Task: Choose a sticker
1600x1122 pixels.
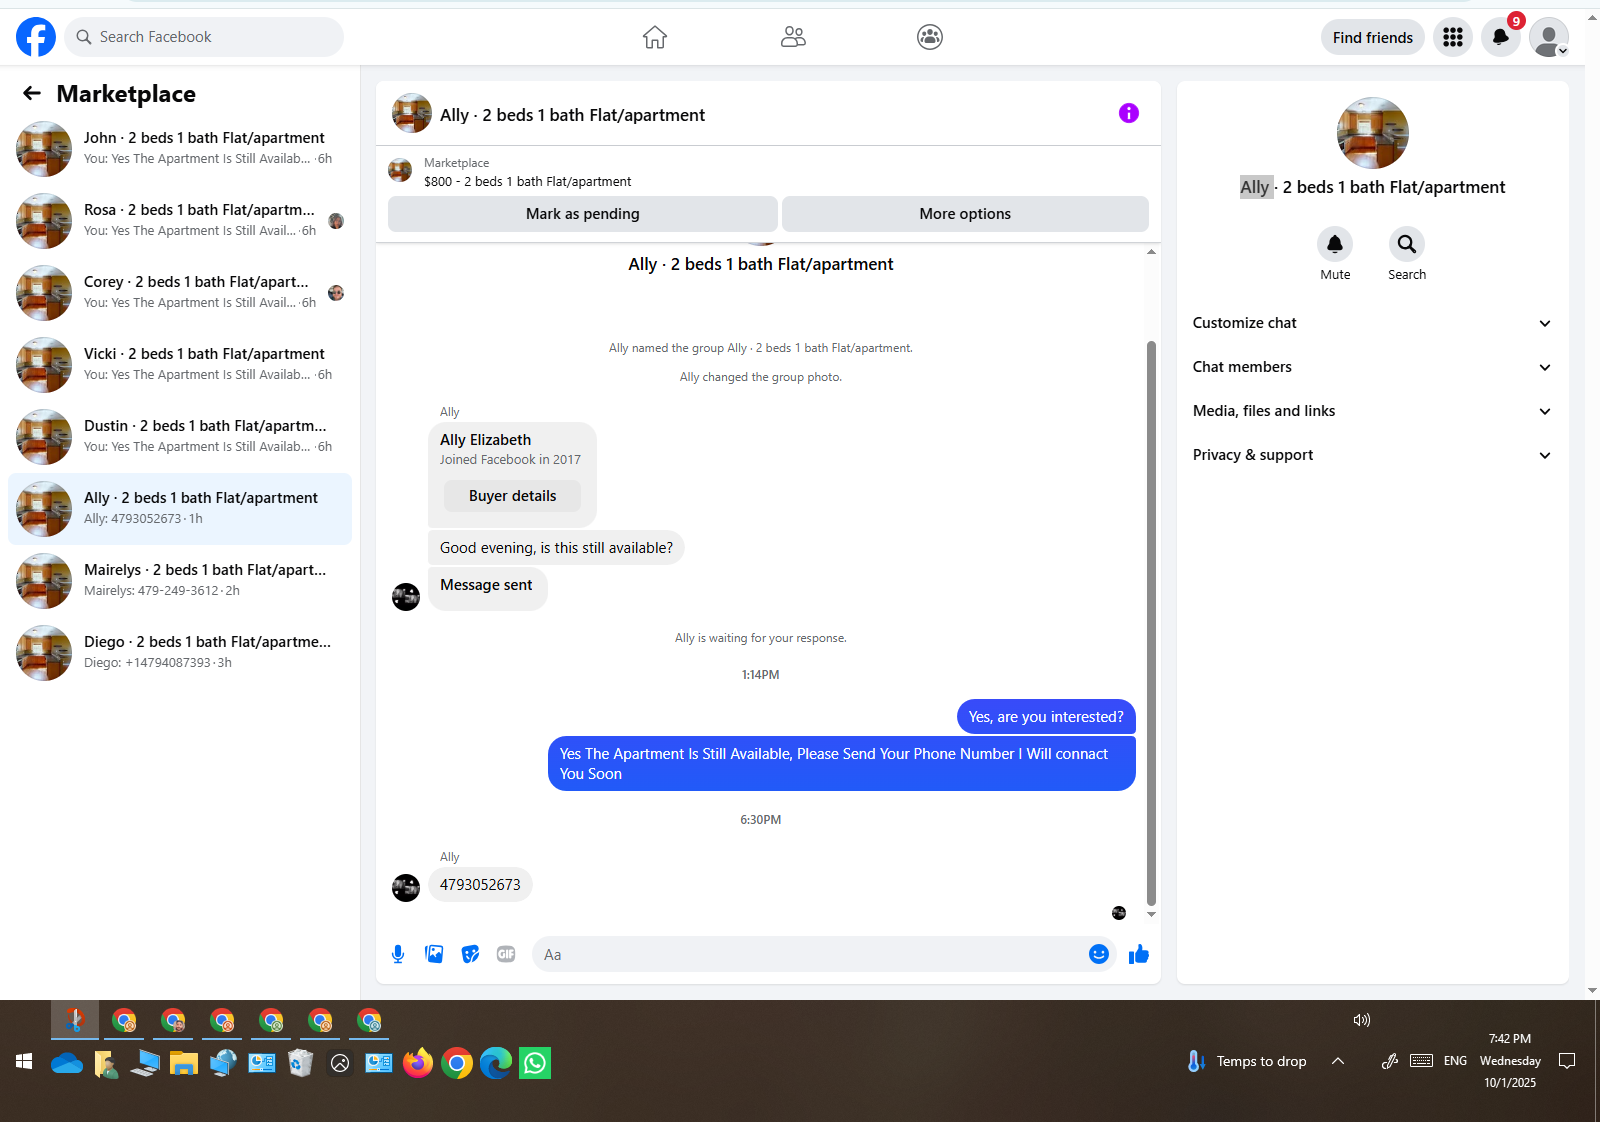Action: [470, 954]
